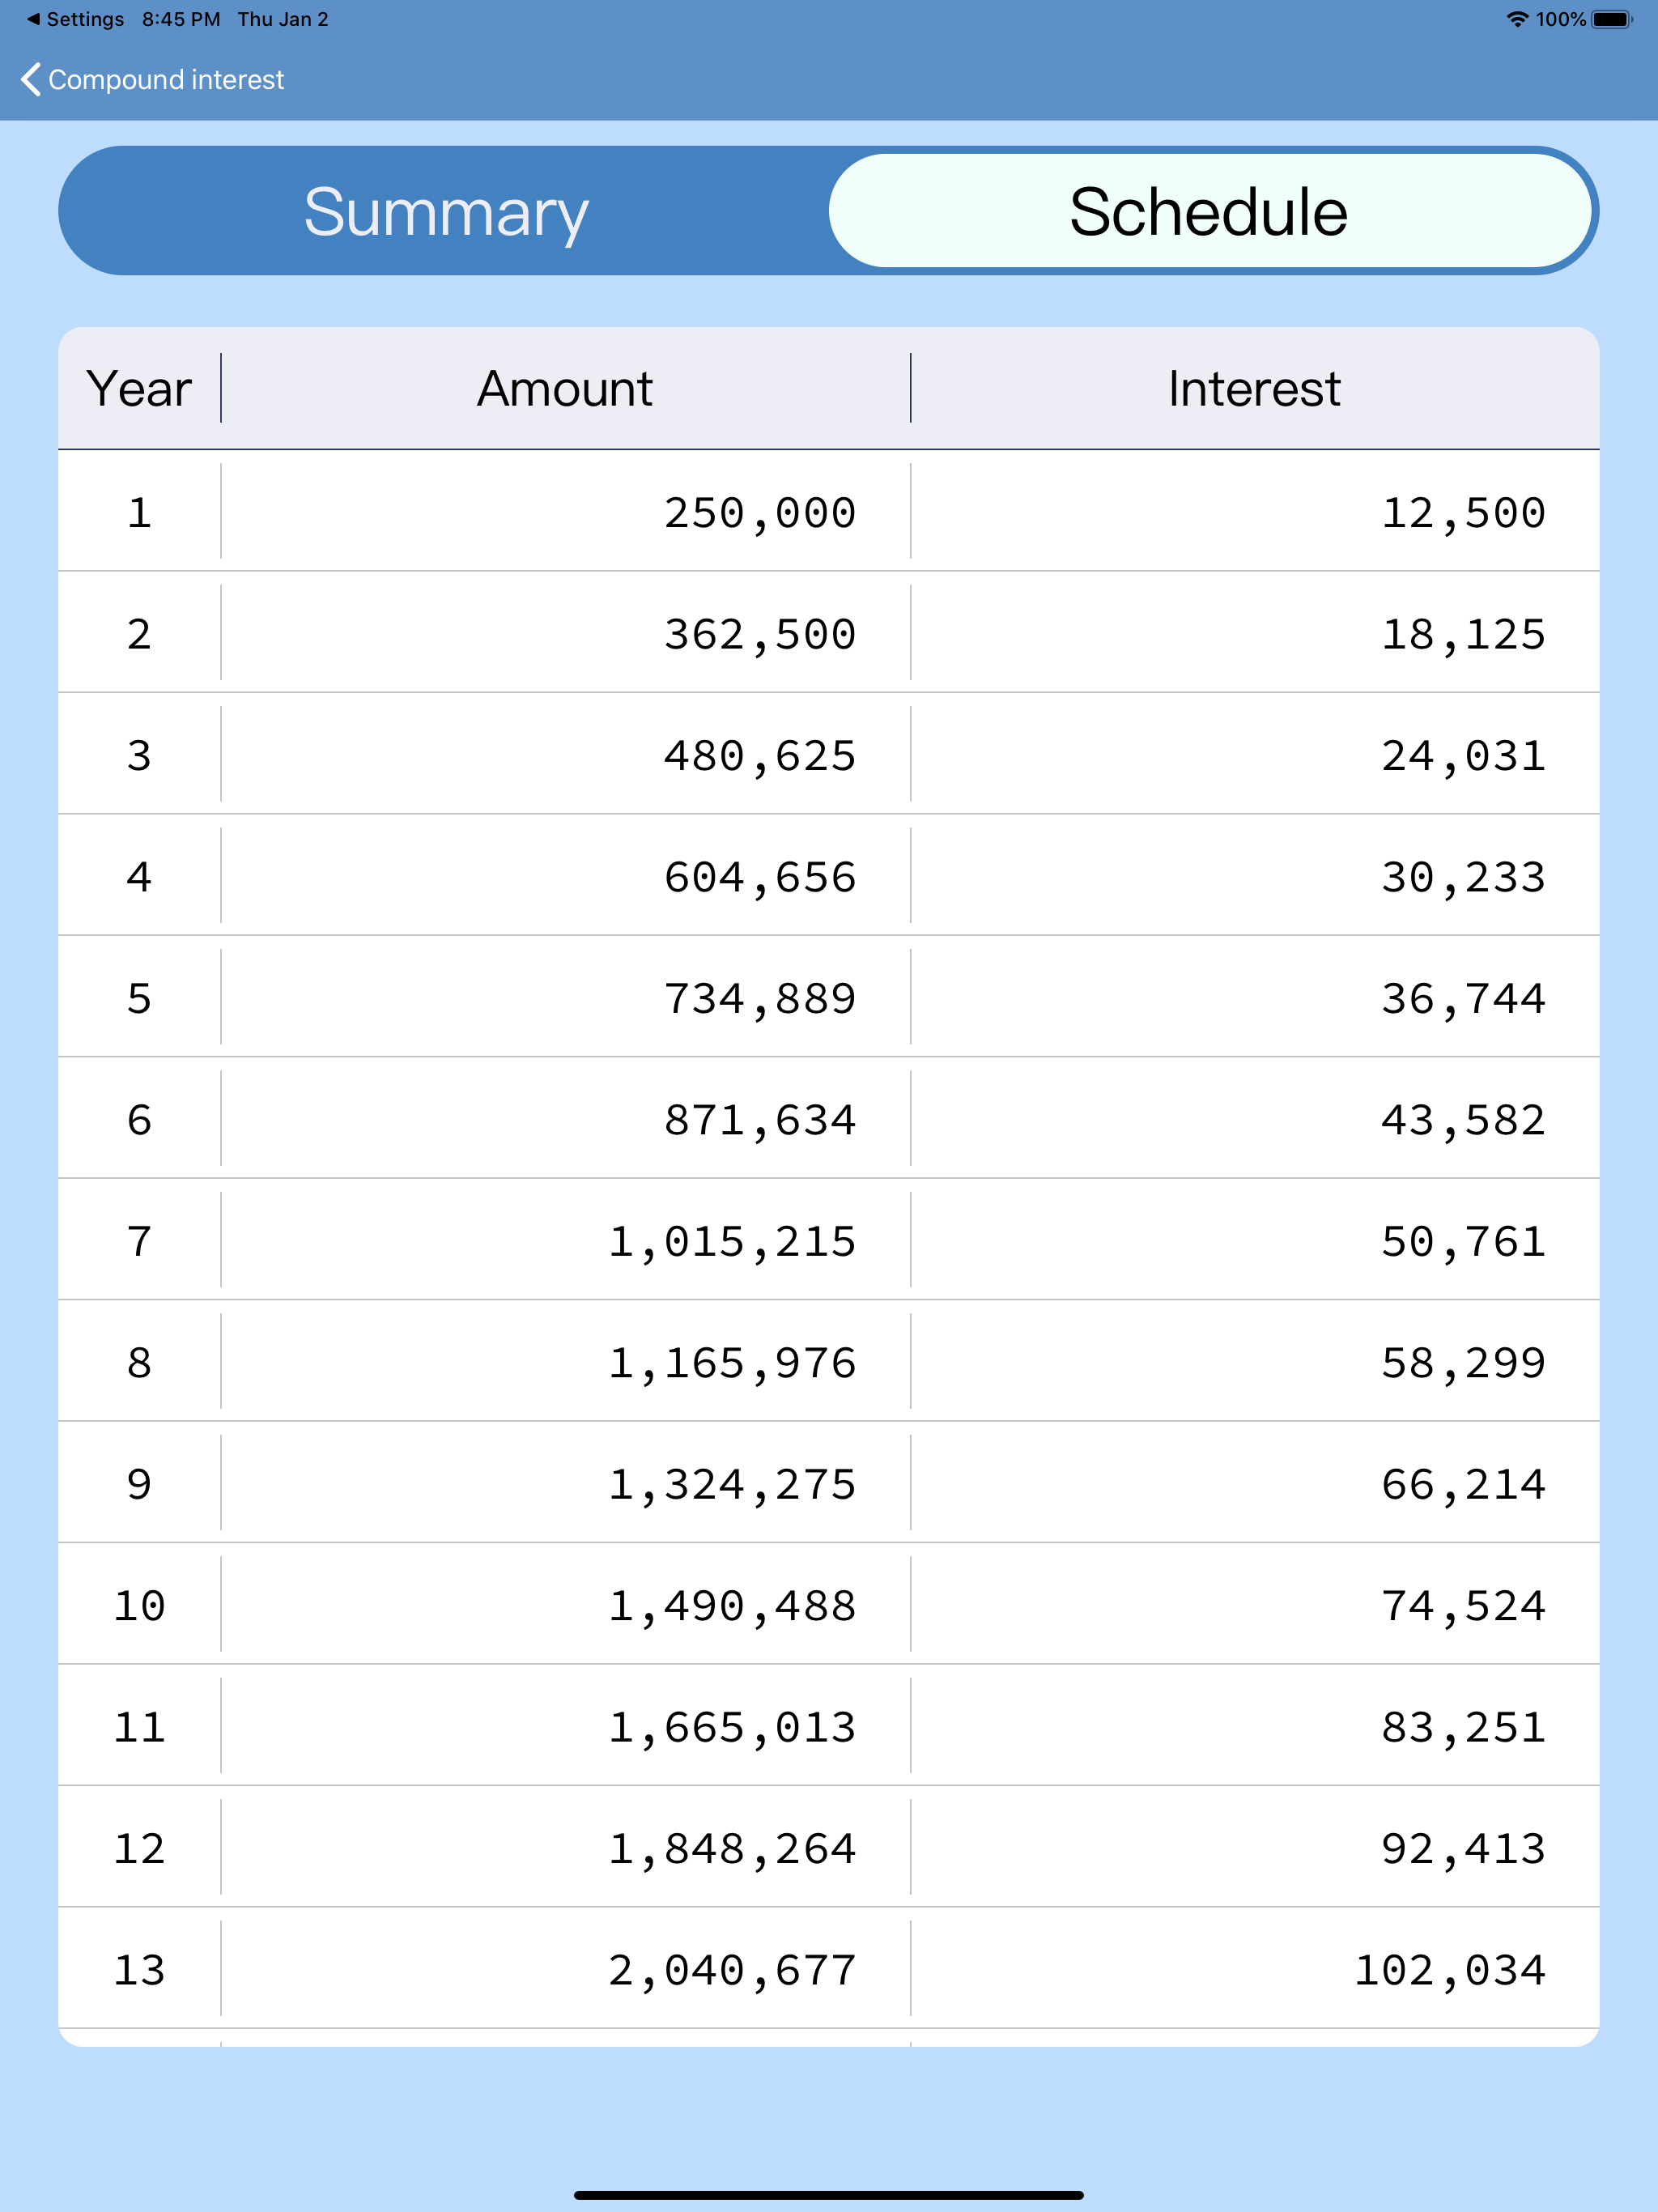Select year 10 row number
This screenshot has height=2212, width=1658.
[x=139, y=1606]
